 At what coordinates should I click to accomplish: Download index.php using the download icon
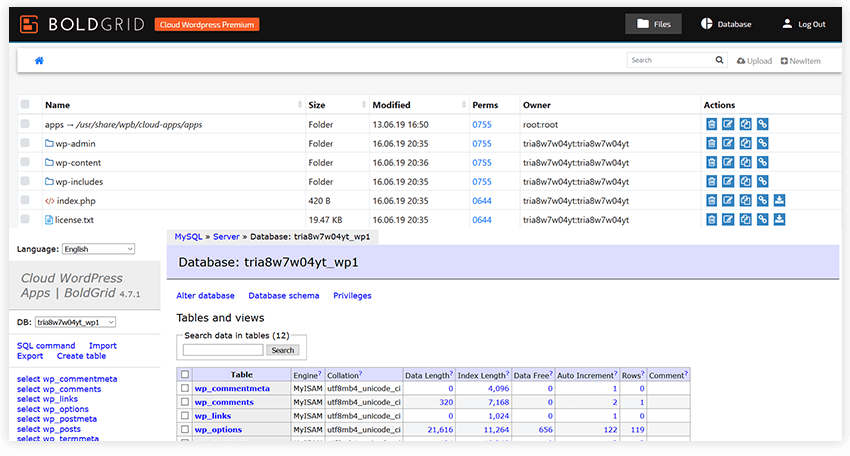click(779, 200)
